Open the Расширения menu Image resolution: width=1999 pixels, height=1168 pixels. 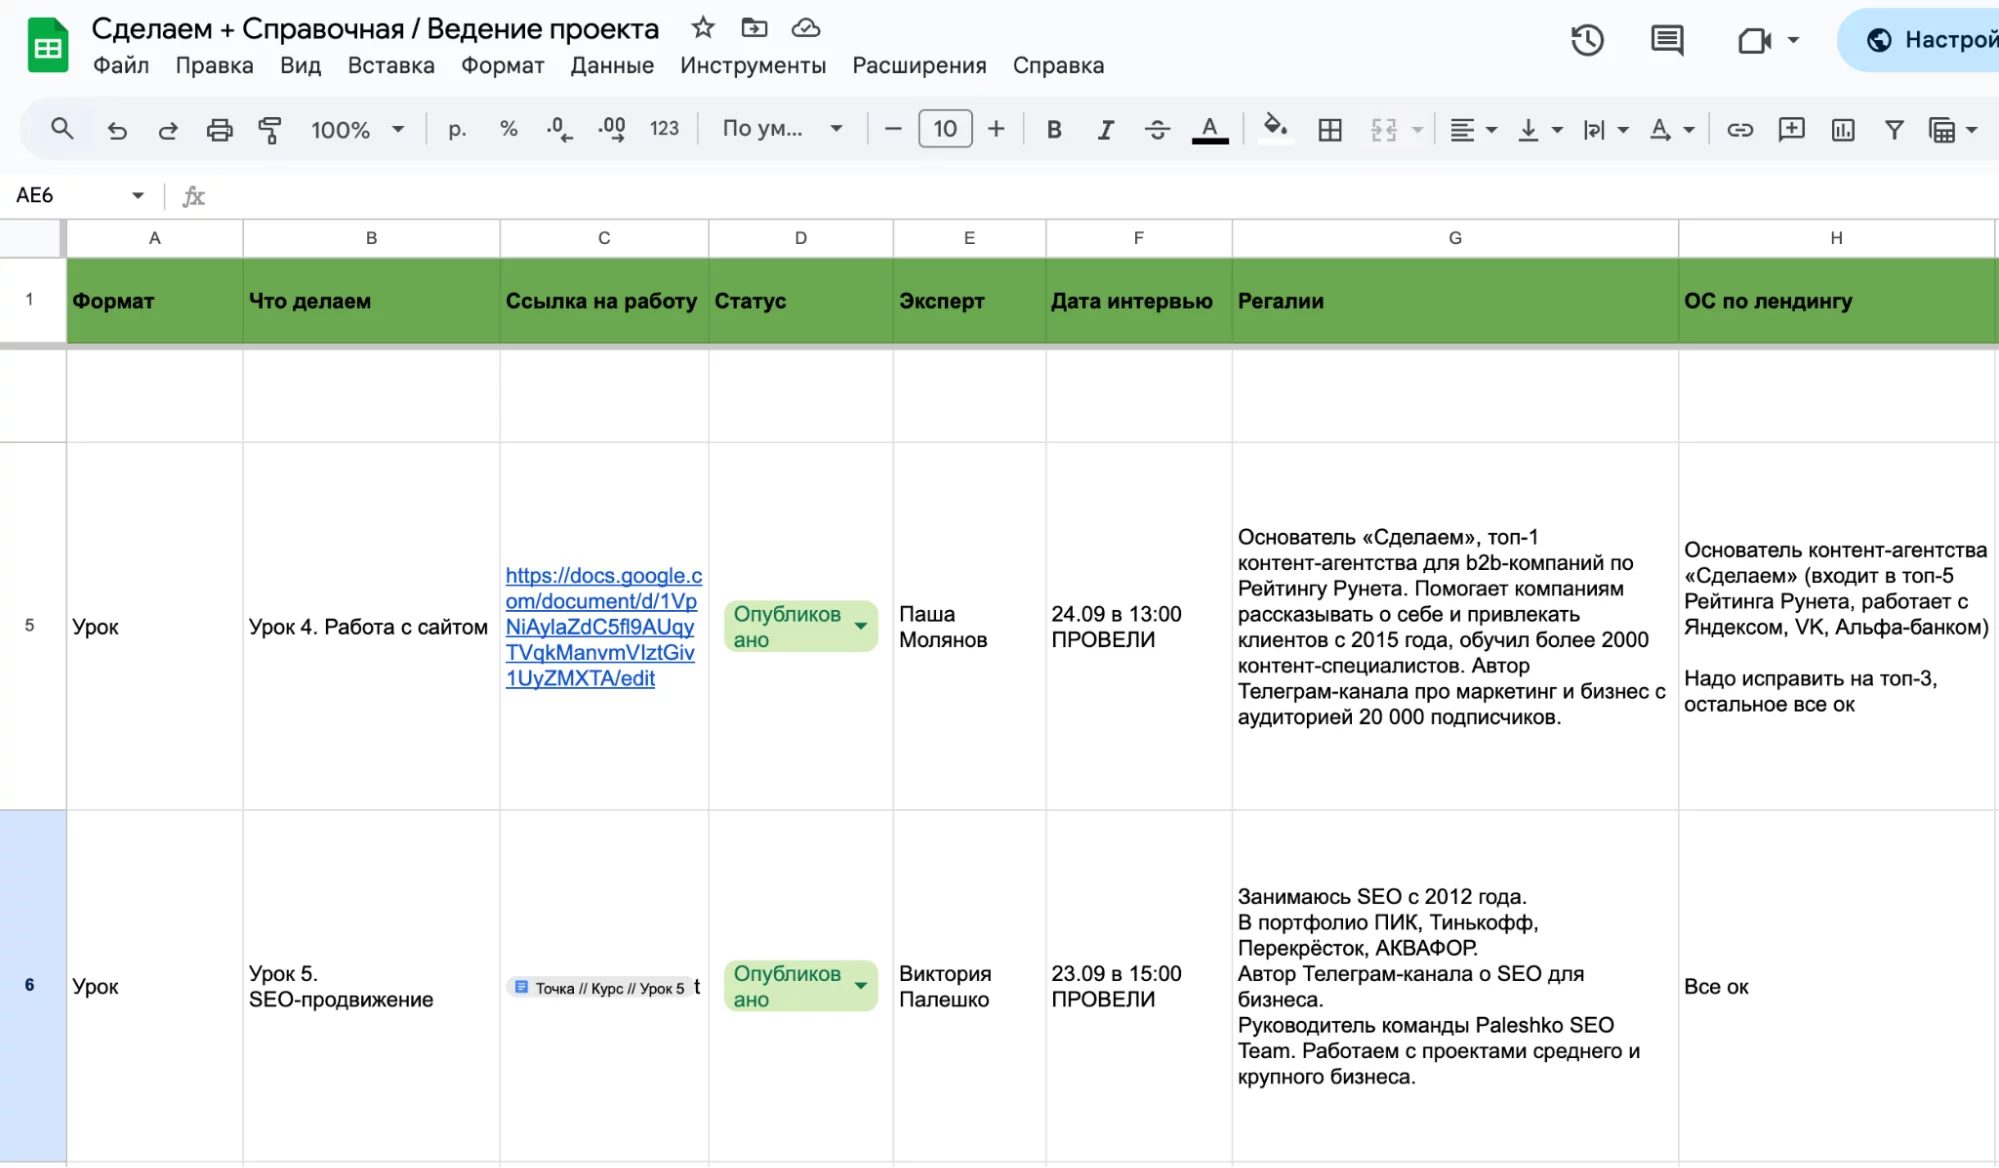918,66
